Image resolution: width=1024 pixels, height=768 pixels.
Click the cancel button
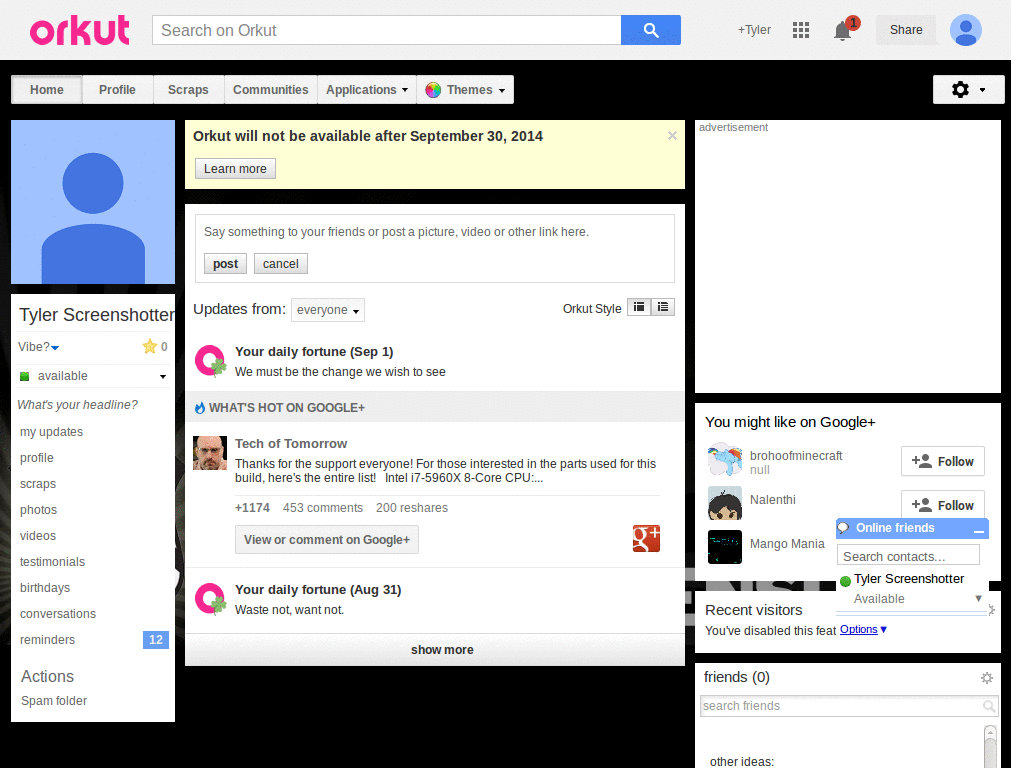click(281, 264)
